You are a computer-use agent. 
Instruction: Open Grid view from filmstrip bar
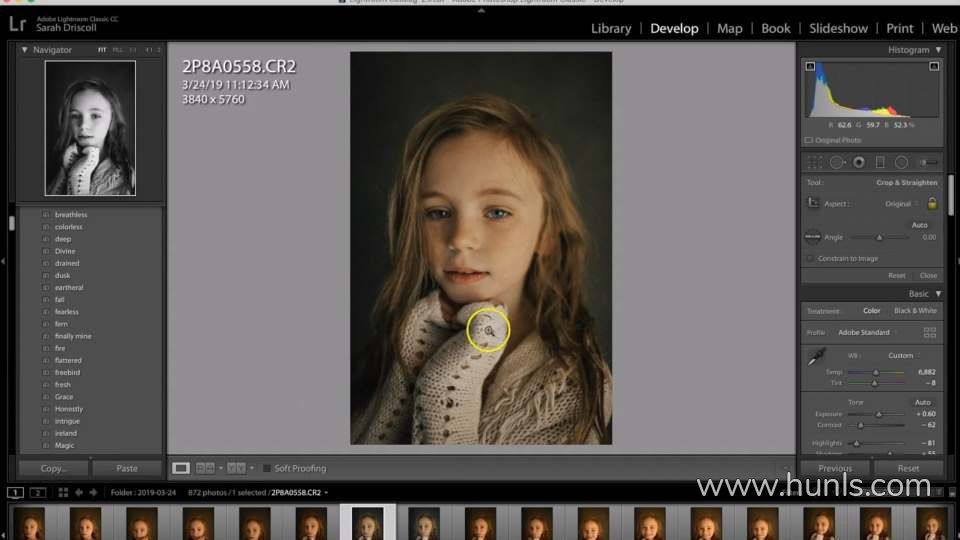pyautogui.click(x=62, y=492)
